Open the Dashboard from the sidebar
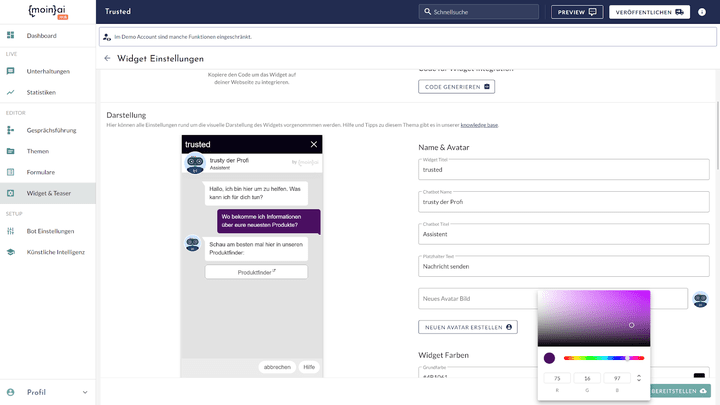The width and height of the screenshot is (720, 405). point(40,36)
